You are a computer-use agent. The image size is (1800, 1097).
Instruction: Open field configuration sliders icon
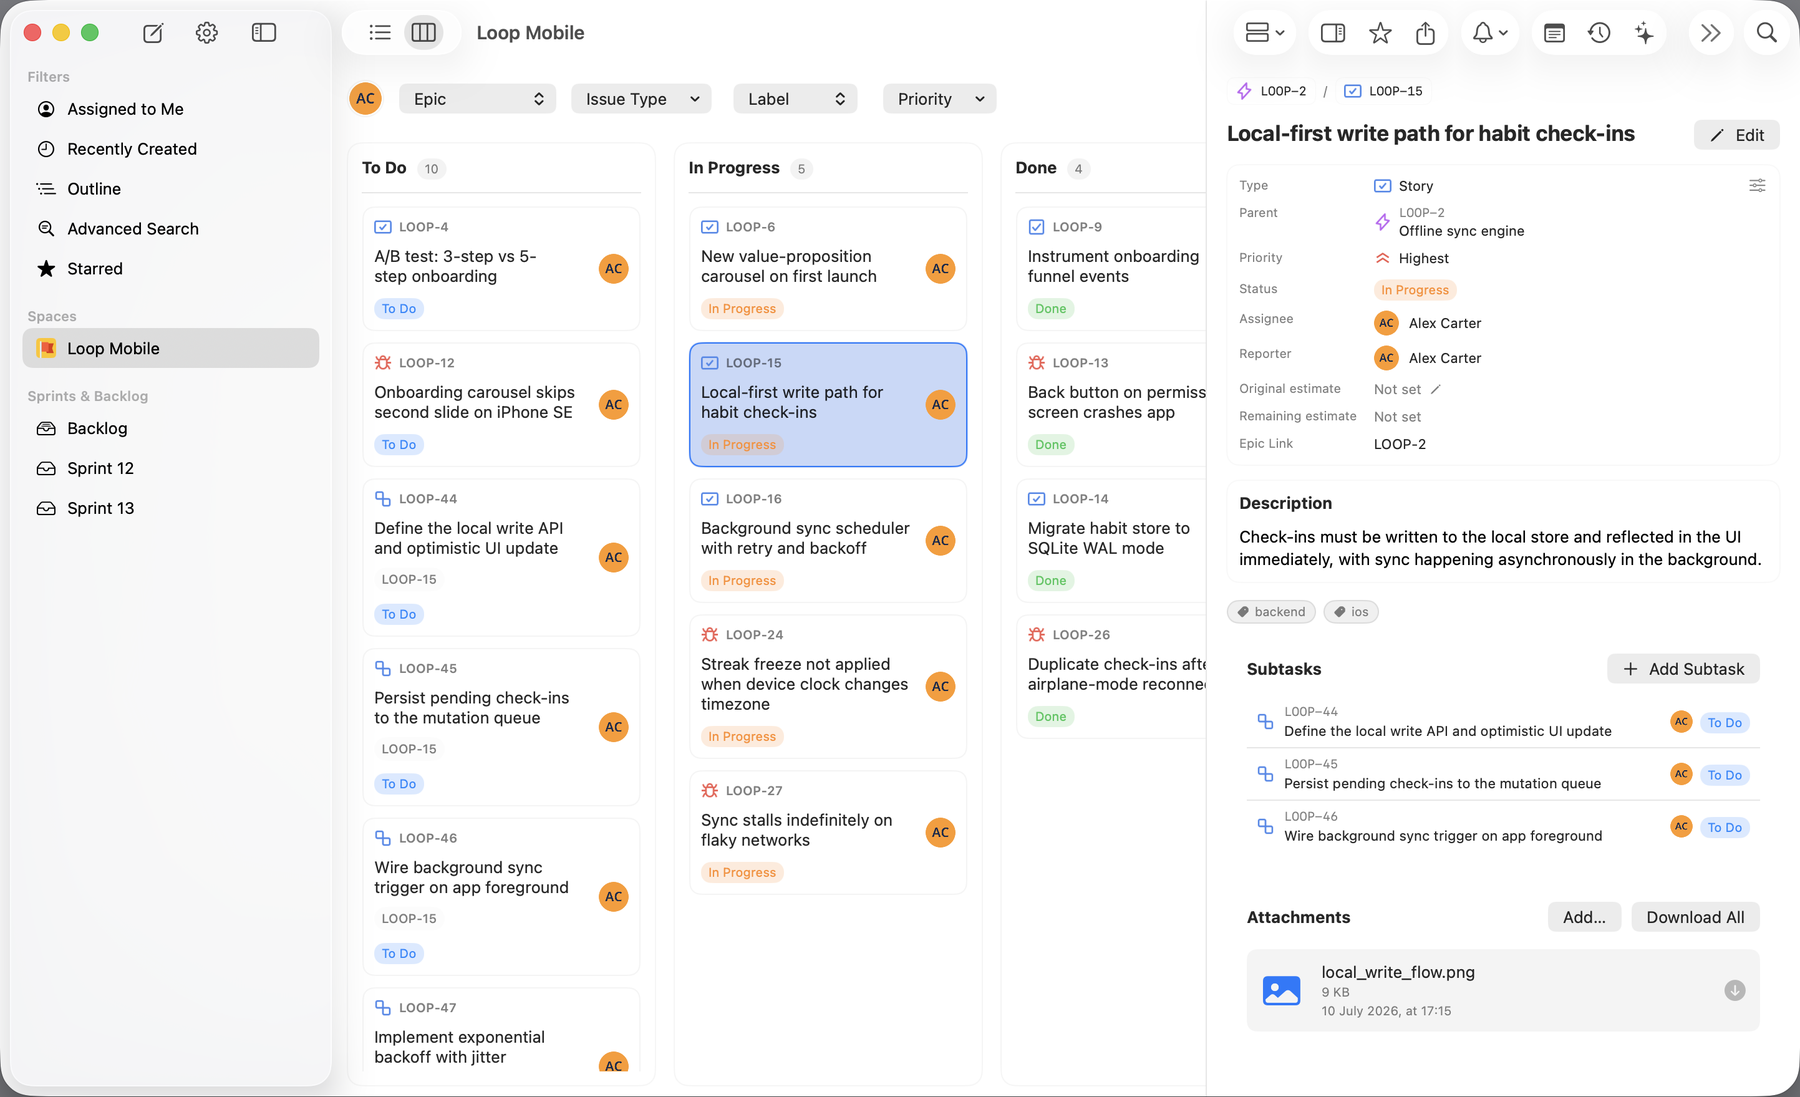point(1757,186)
